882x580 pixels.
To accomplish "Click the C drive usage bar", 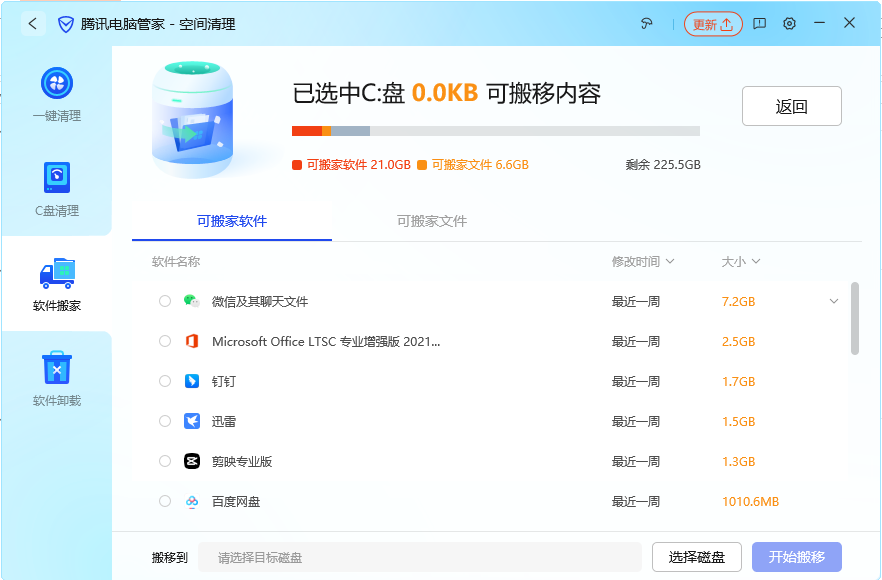I will pyautogui.click(x=495, y=131).
